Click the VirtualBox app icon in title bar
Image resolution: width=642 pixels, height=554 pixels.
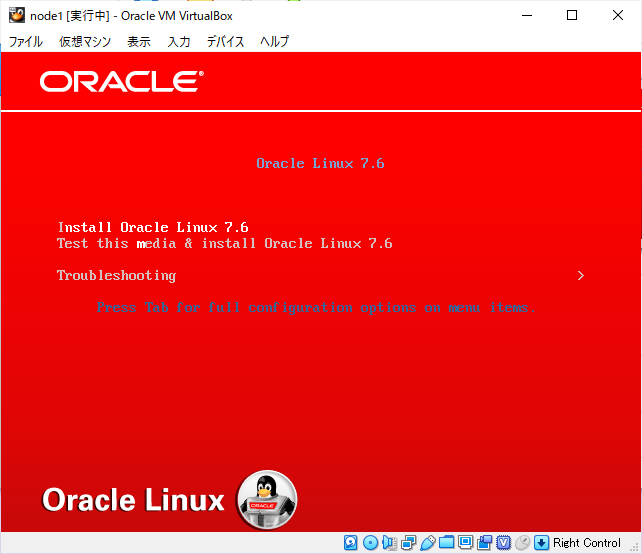[17, 16]
